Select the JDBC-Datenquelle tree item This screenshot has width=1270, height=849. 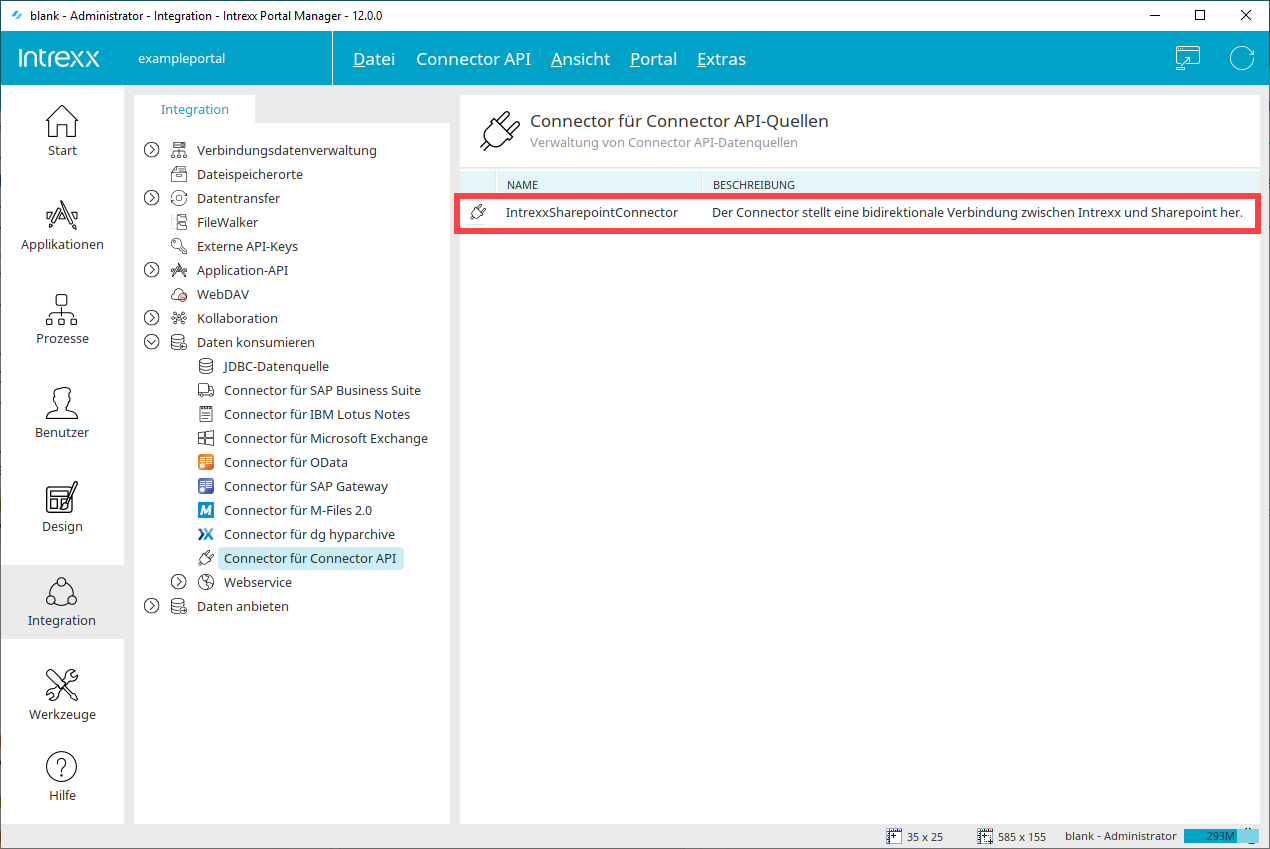click(276, 366)
